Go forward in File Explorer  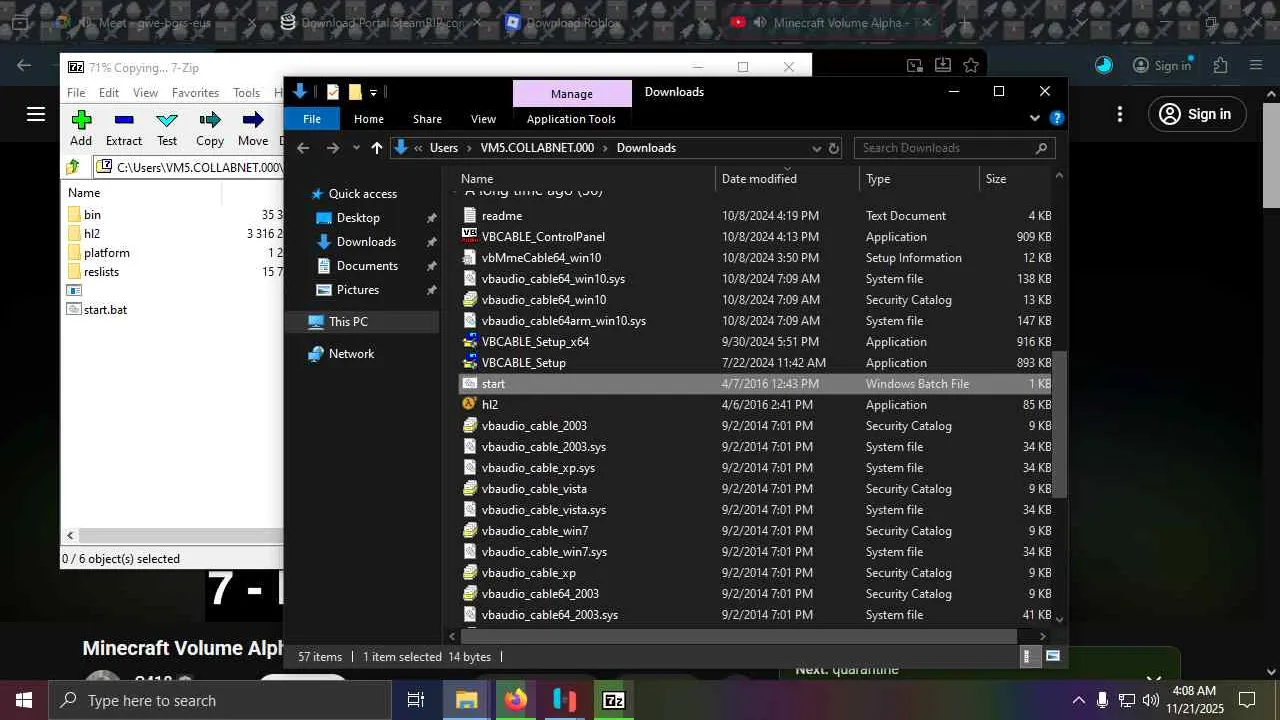pos(333,148)
